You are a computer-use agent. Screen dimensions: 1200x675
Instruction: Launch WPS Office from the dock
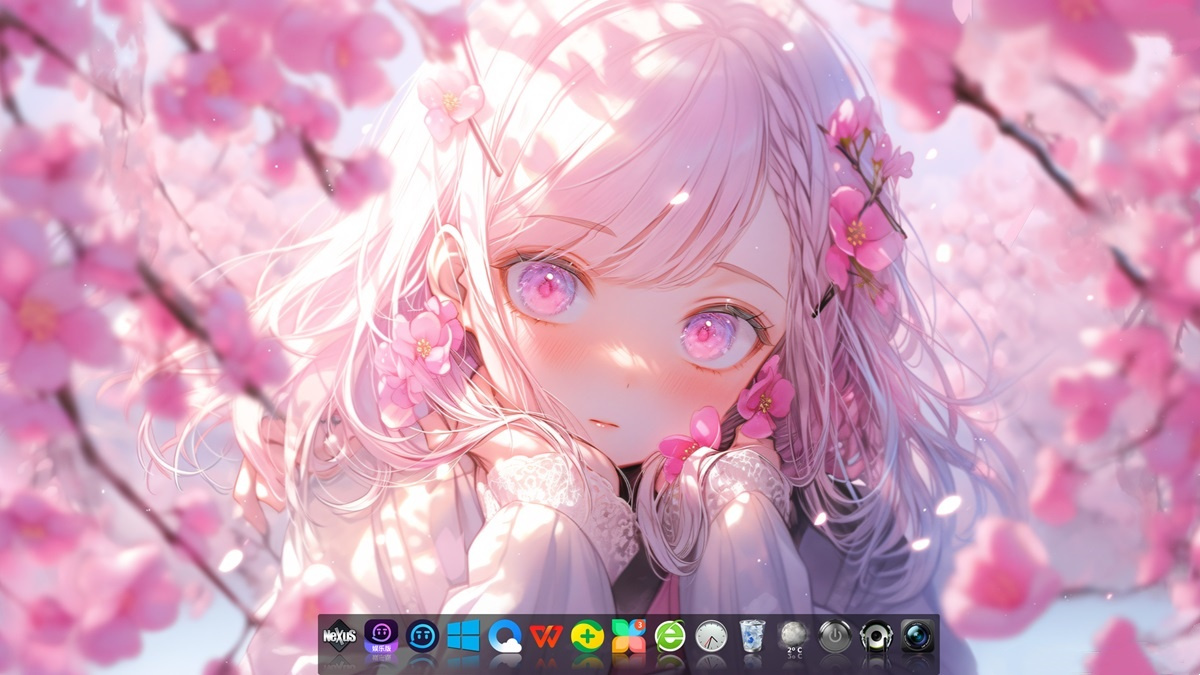546,635
